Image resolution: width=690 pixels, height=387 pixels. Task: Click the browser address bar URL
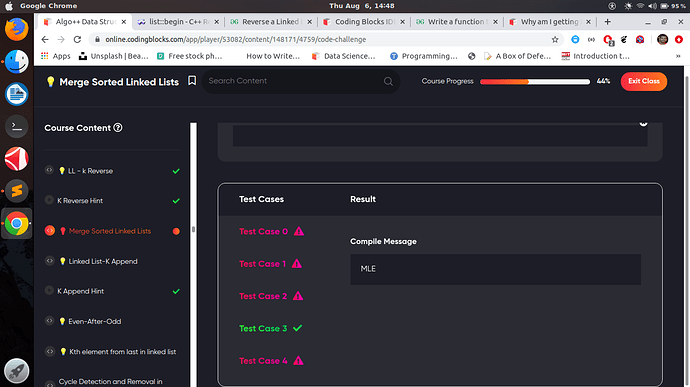235,40
